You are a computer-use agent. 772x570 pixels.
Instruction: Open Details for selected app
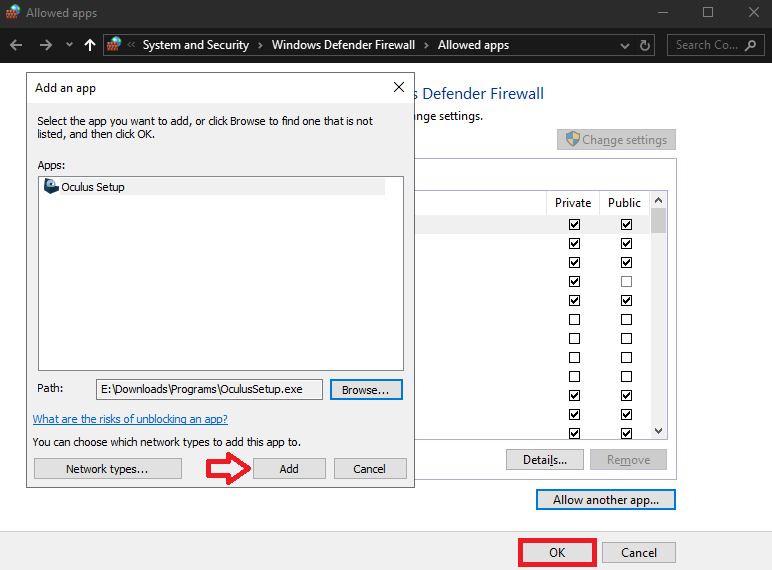tap(545, 459)
